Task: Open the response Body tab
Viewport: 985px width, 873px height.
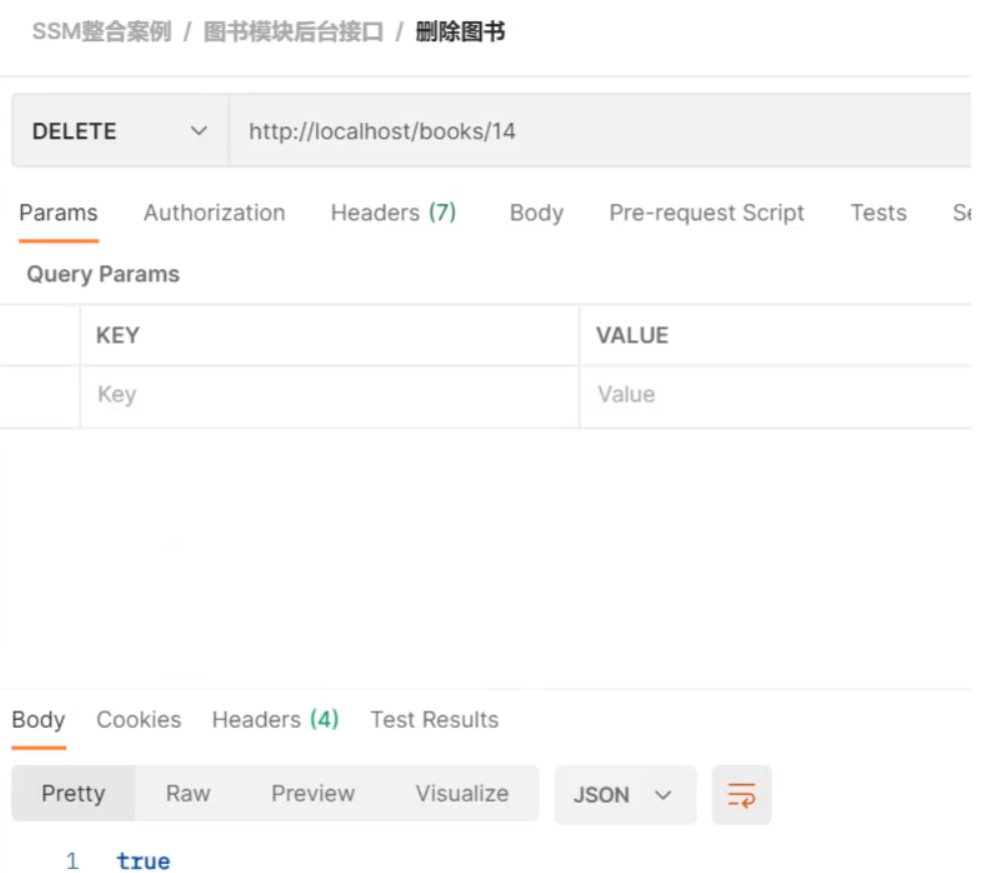Action: (x=38, y=719)
